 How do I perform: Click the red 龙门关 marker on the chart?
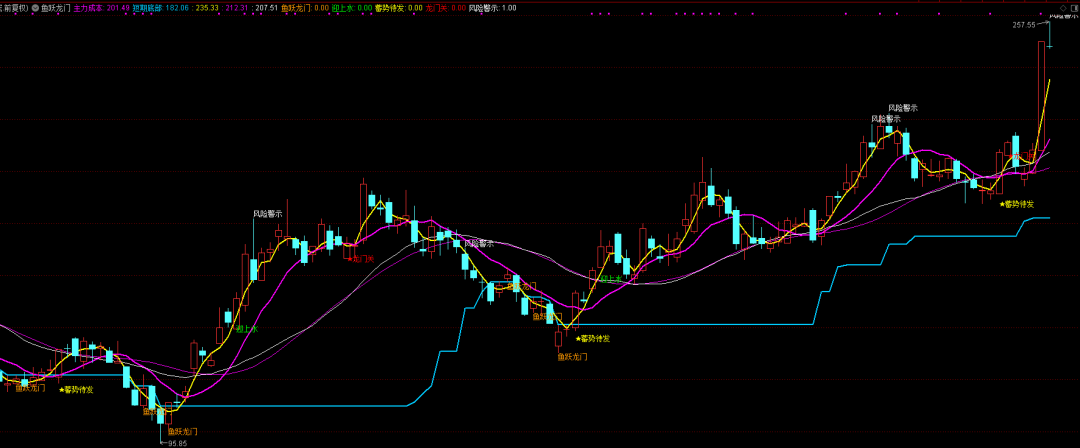[x=362, y=258]
